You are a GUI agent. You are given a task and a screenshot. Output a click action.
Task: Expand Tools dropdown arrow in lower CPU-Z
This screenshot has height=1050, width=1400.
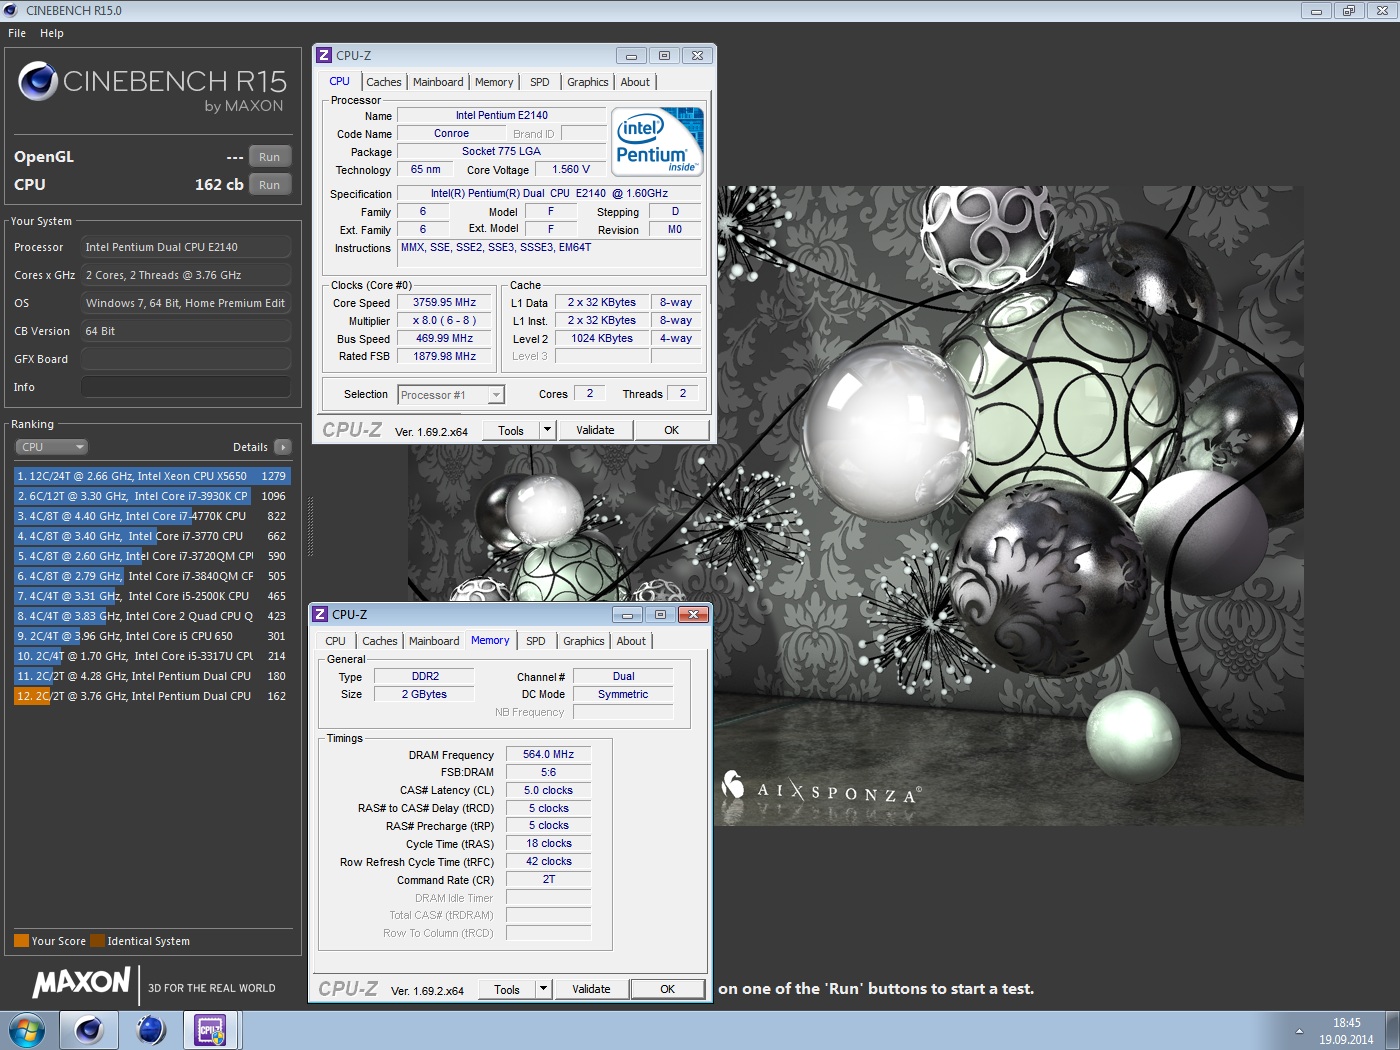[x=543, y=989]
